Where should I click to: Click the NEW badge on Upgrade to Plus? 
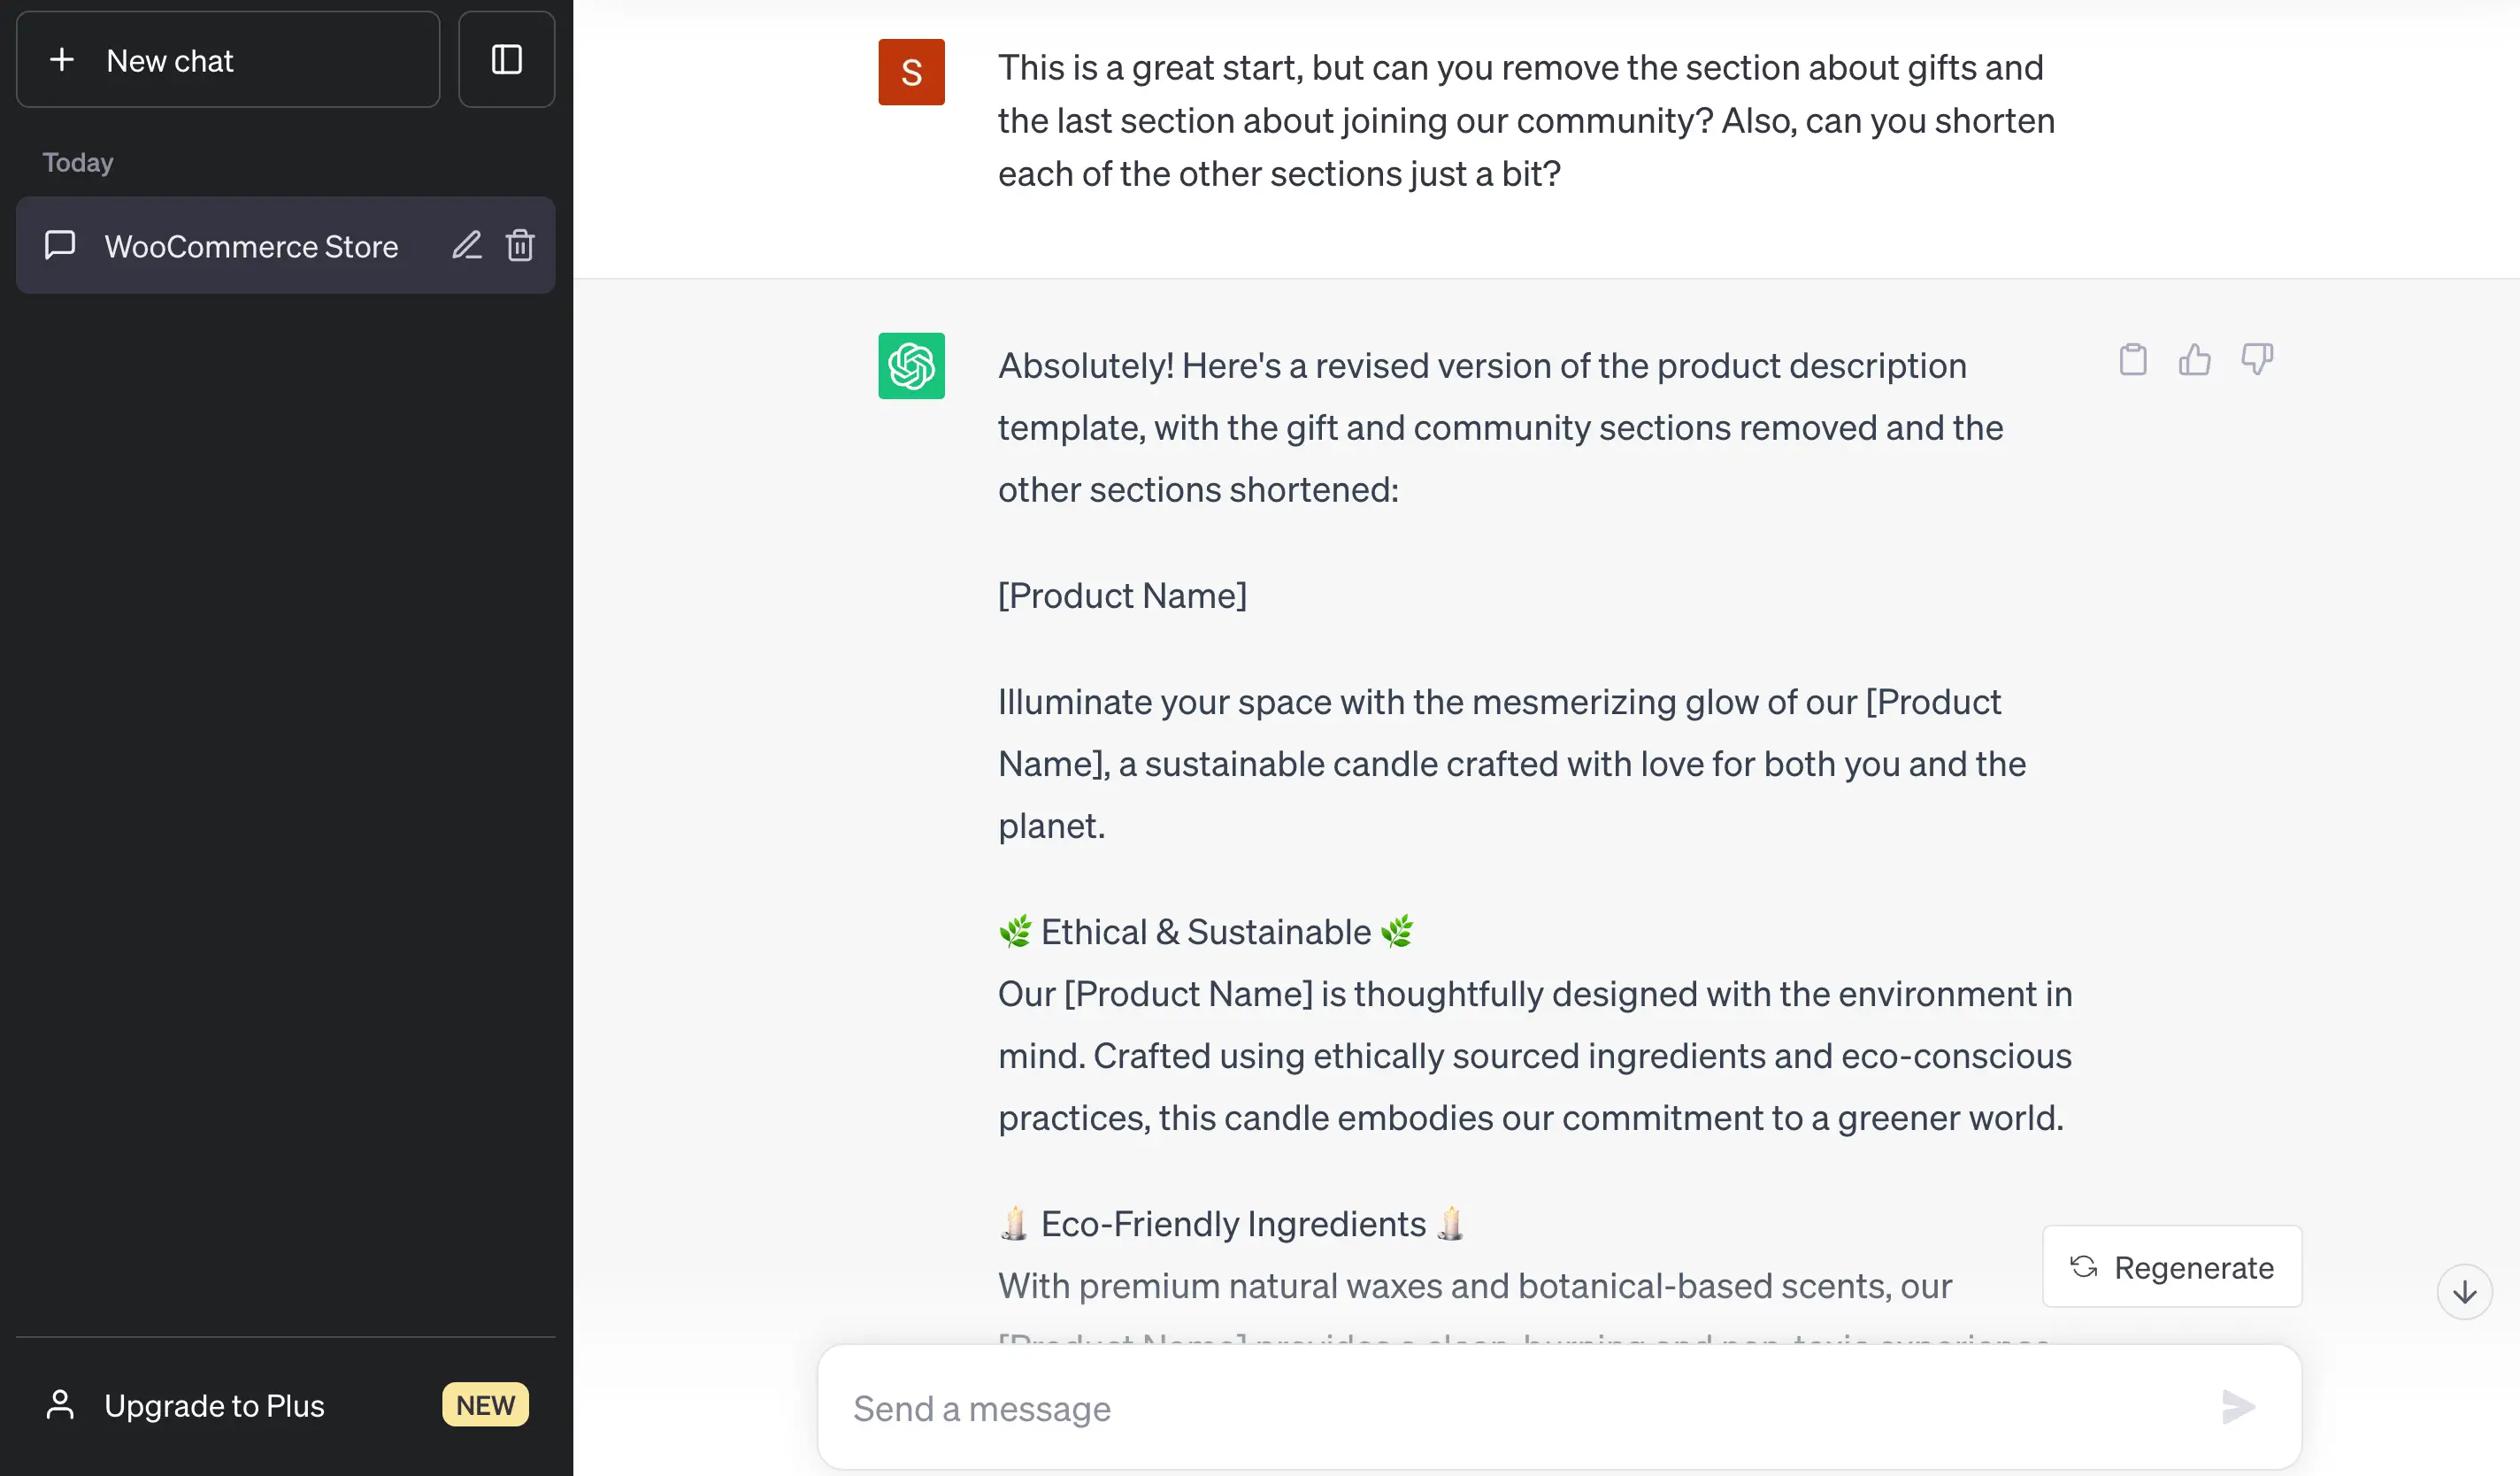(x=487, y=1404)
